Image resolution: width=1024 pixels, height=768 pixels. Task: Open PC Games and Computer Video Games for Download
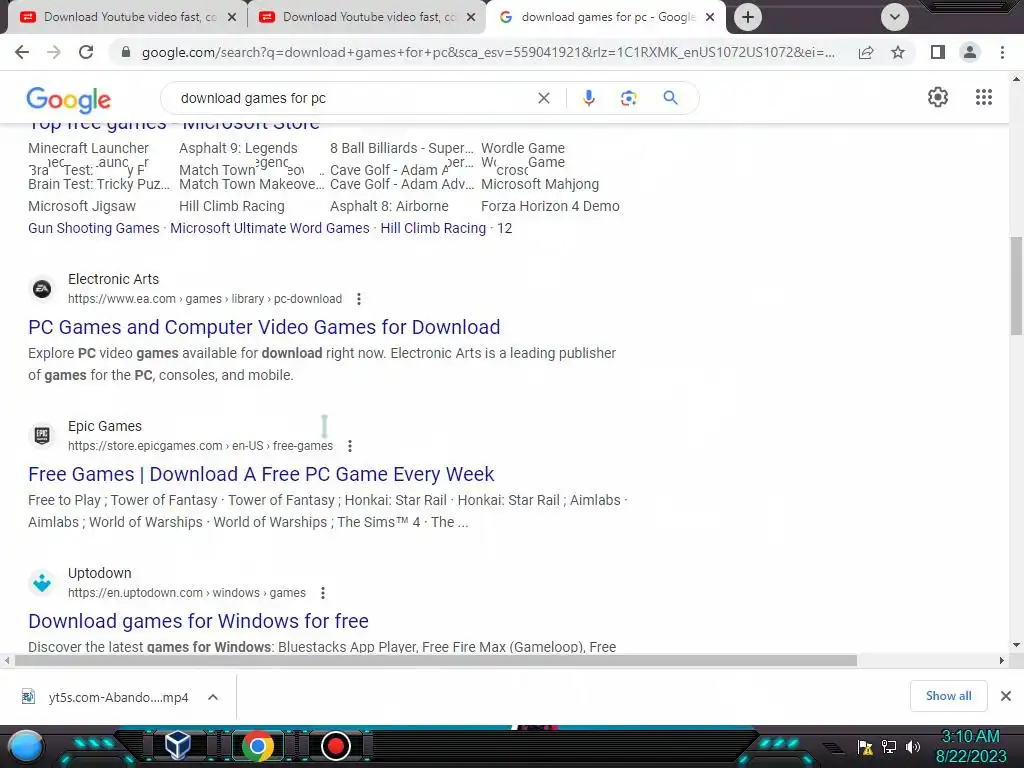264,327
